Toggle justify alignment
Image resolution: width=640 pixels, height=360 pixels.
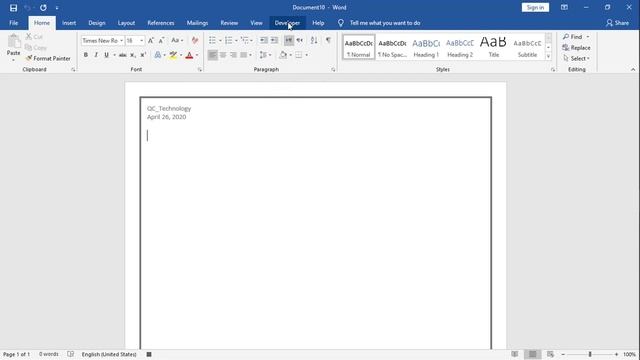[244, 55]
